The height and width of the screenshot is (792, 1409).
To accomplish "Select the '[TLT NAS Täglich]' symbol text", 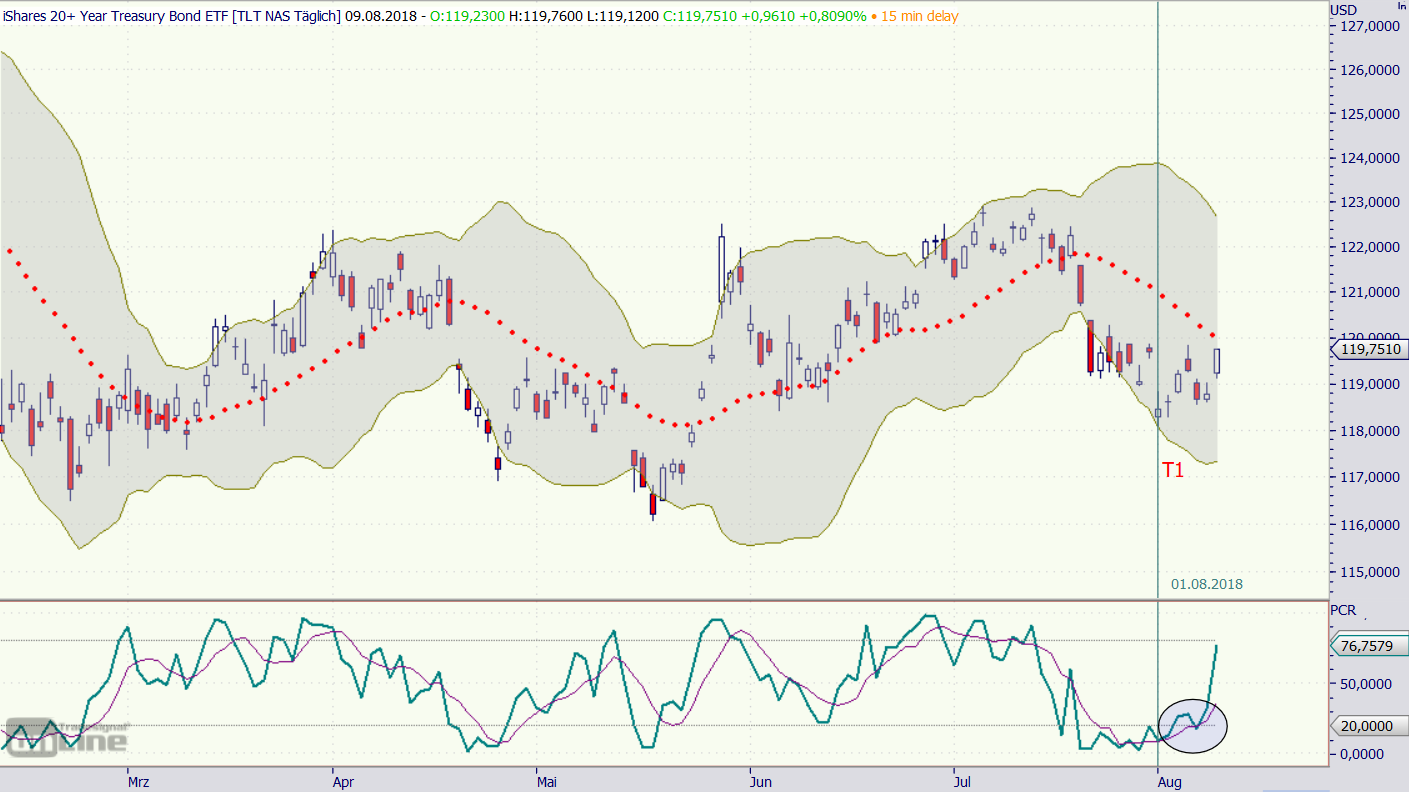I will (286, 16).
